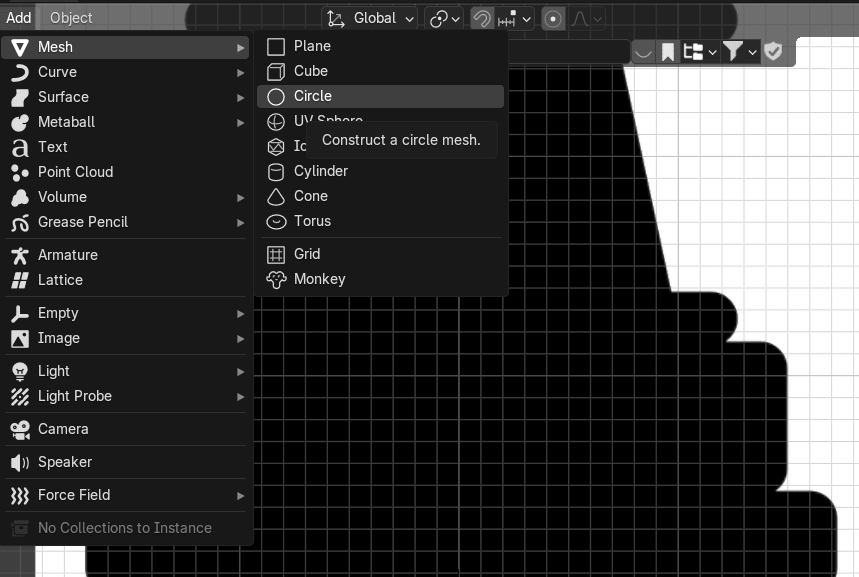Open the Object menu

coord(71,17)
